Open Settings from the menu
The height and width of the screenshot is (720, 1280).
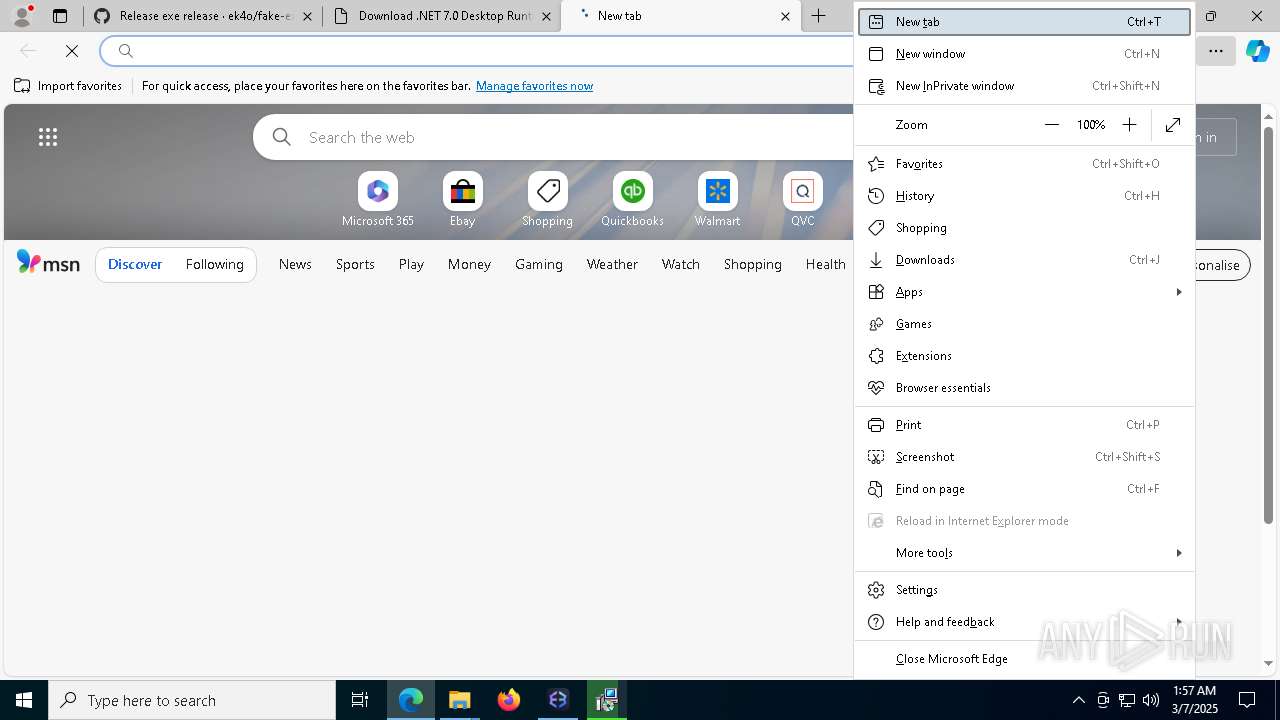pos(1025,590)
